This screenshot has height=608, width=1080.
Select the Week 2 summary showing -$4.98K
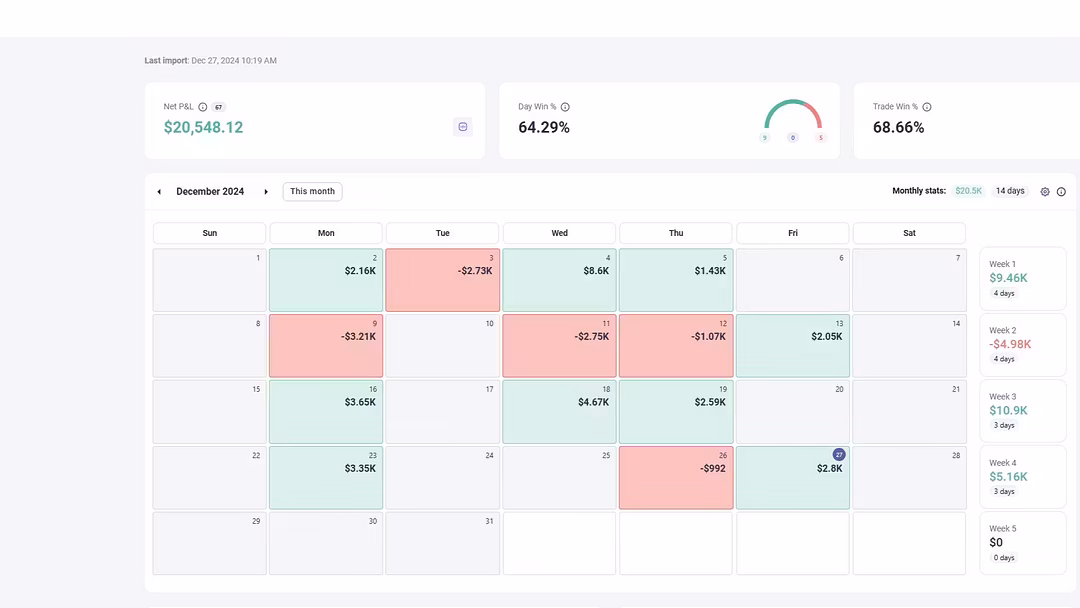pos(1022,344)
